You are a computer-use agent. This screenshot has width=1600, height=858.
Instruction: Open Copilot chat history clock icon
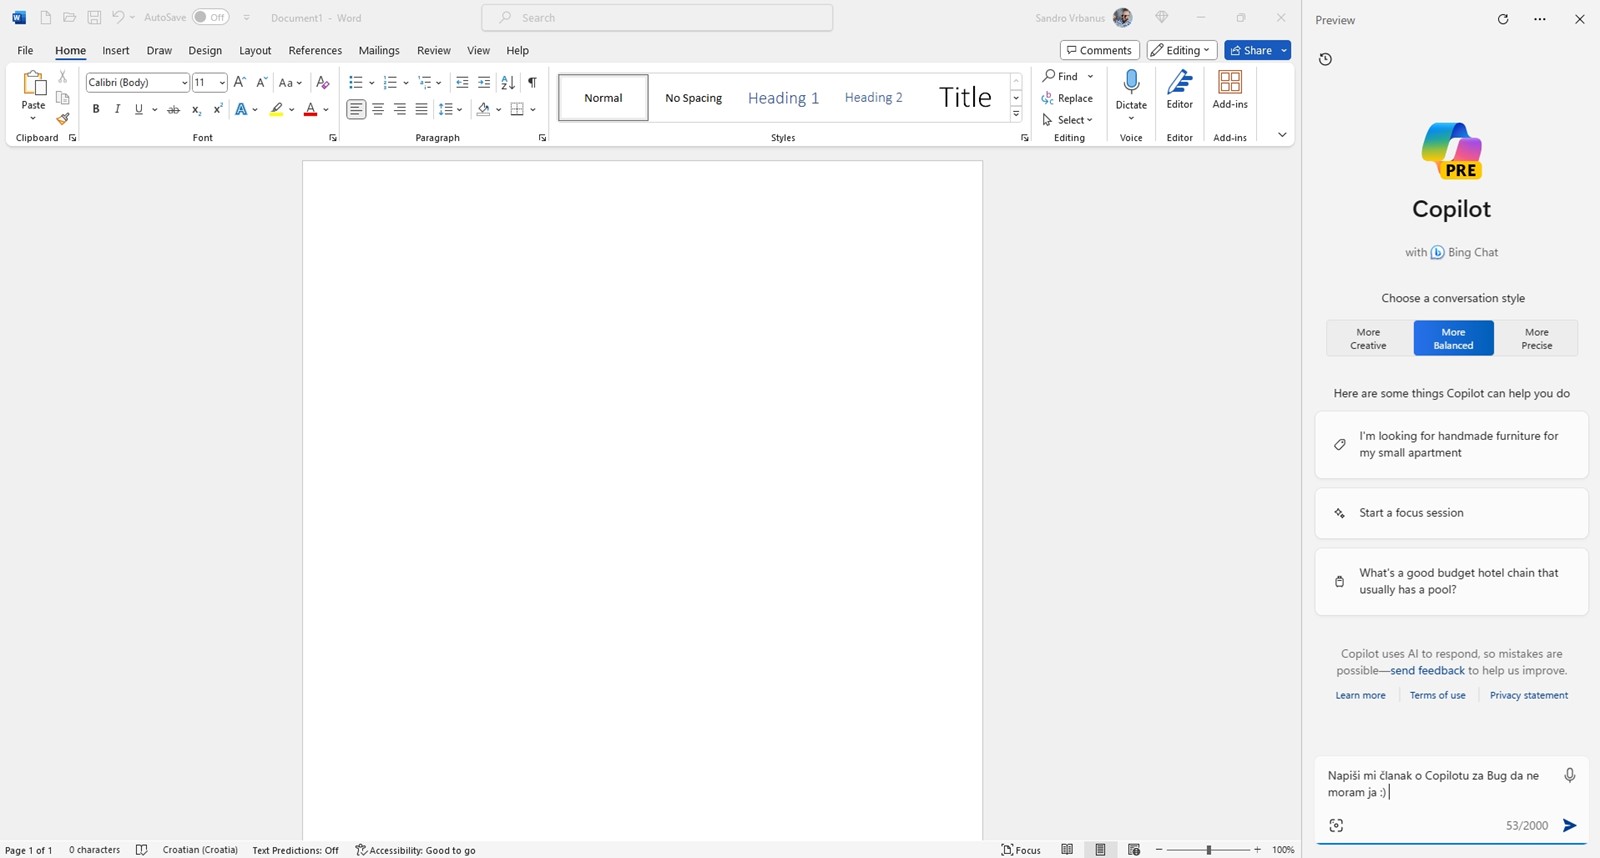point(1325,59)
